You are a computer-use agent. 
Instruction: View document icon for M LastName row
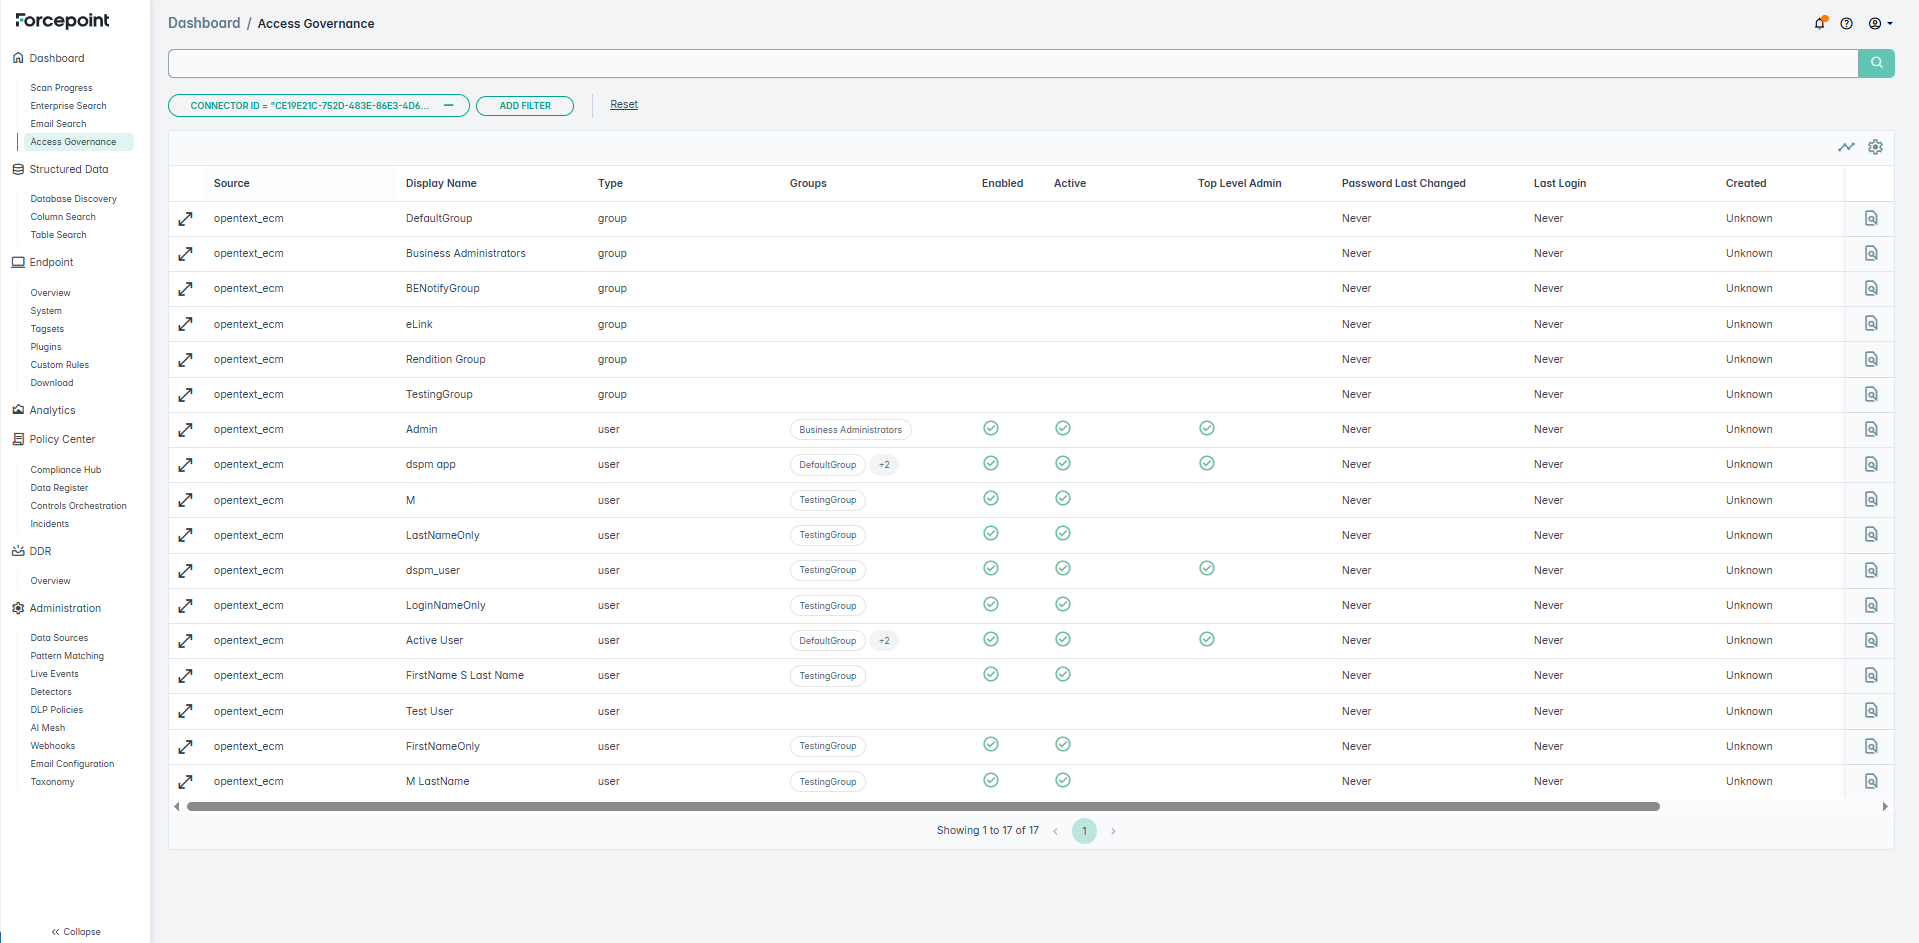(x=1870, y=781)
